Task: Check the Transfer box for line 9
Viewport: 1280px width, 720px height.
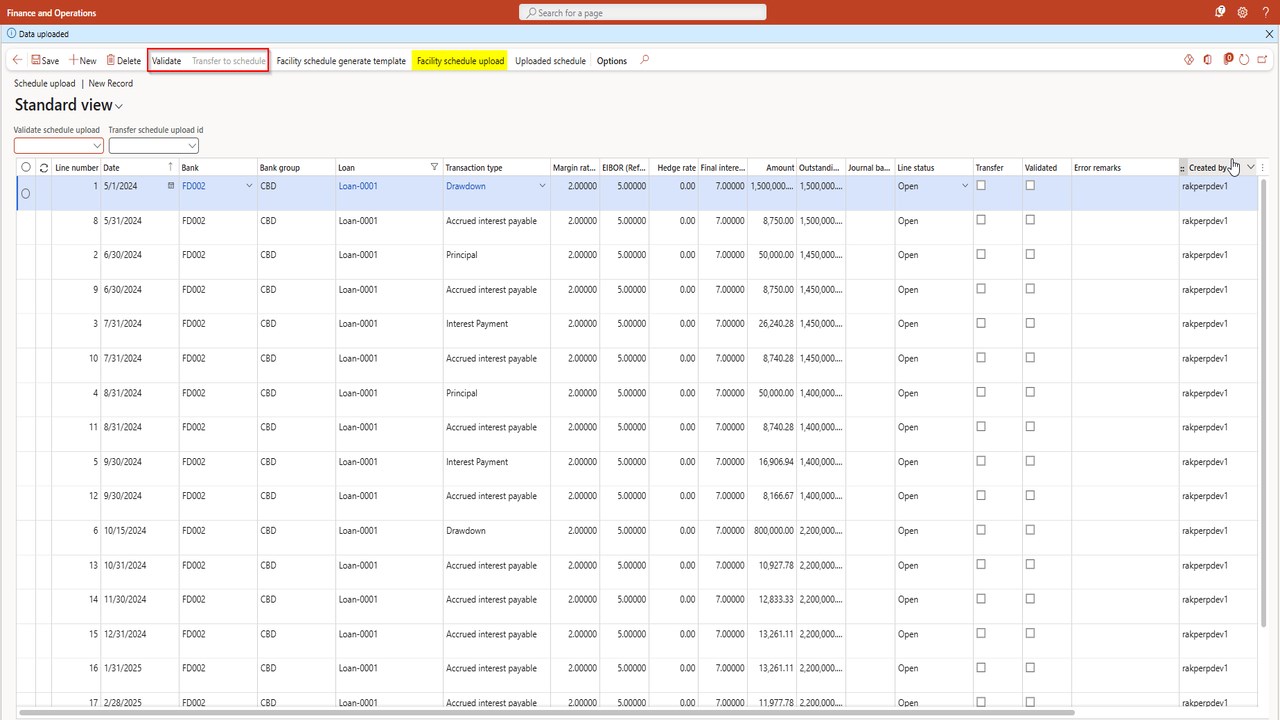Action: point(981,289)
